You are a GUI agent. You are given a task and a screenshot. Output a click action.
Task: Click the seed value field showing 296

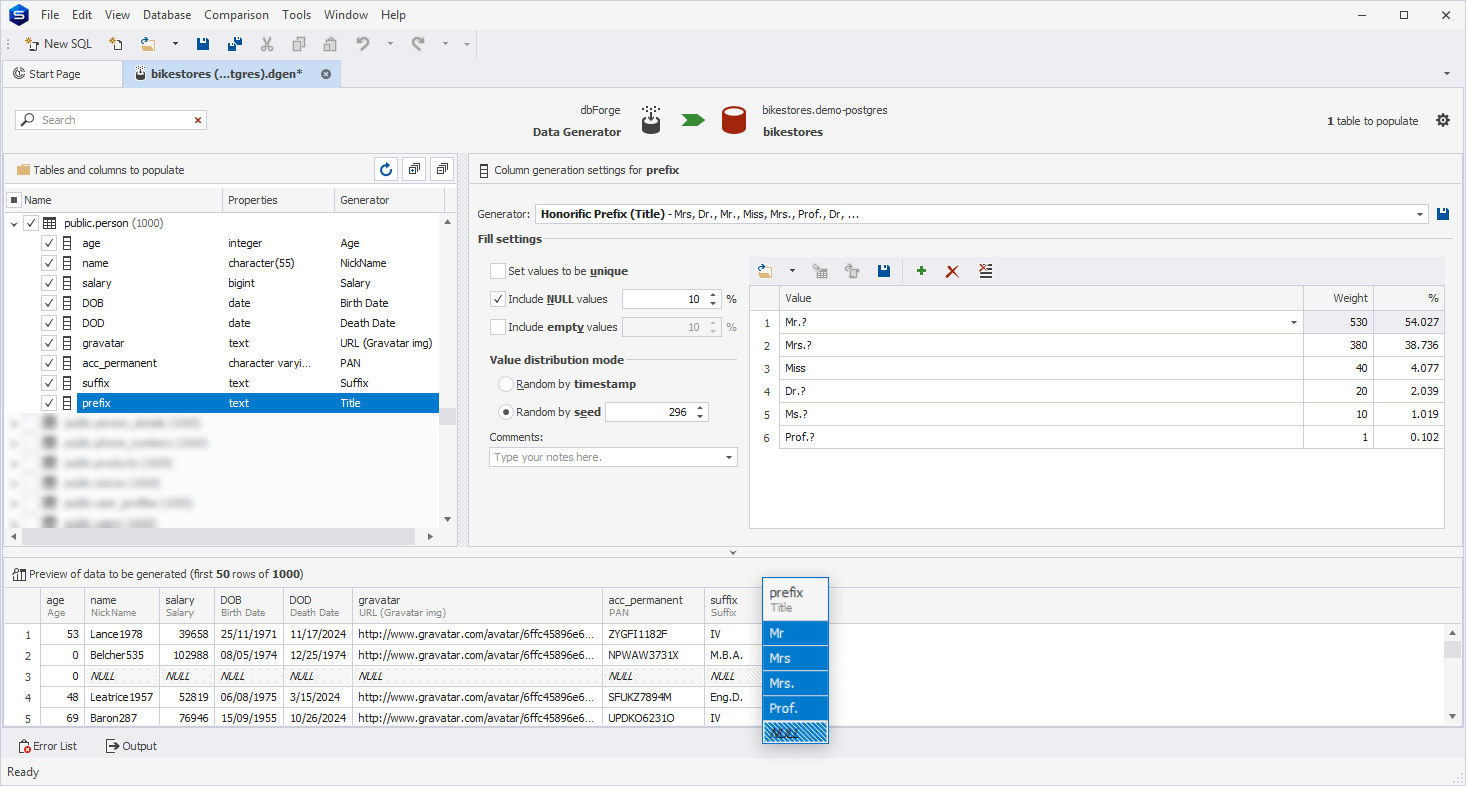649,412
